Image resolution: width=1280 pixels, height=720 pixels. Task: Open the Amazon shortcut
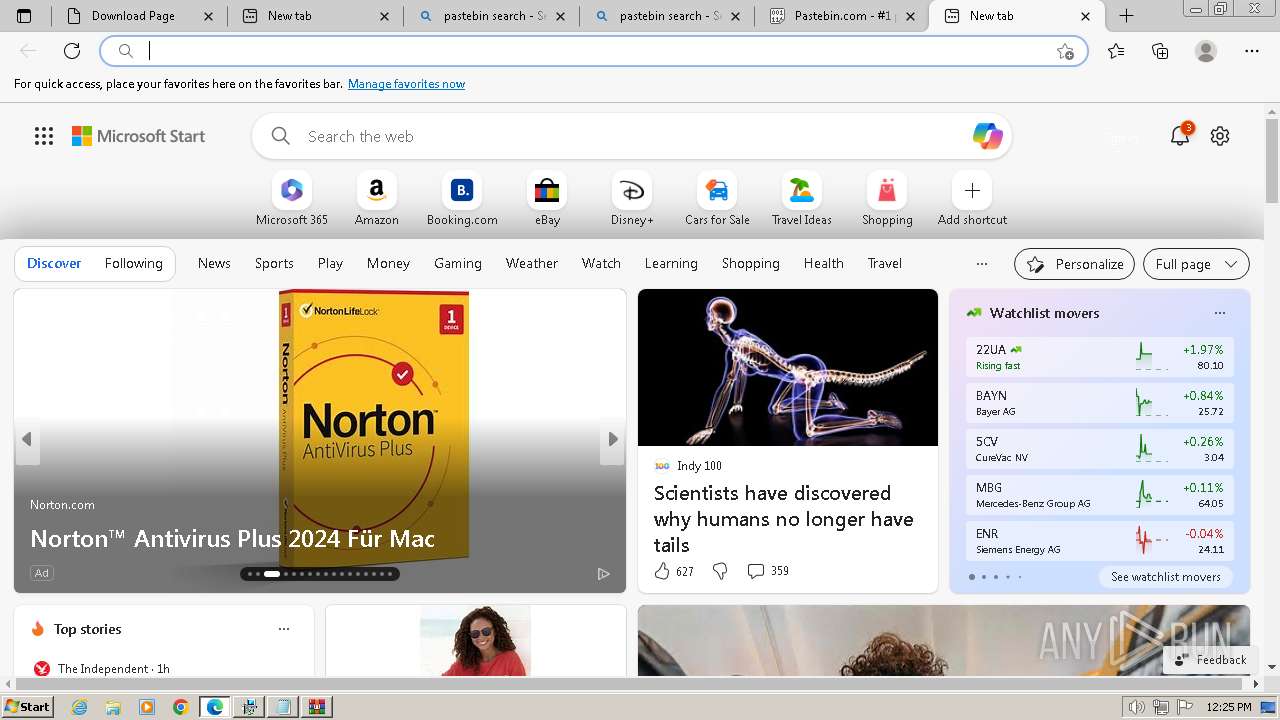[377, 199]
